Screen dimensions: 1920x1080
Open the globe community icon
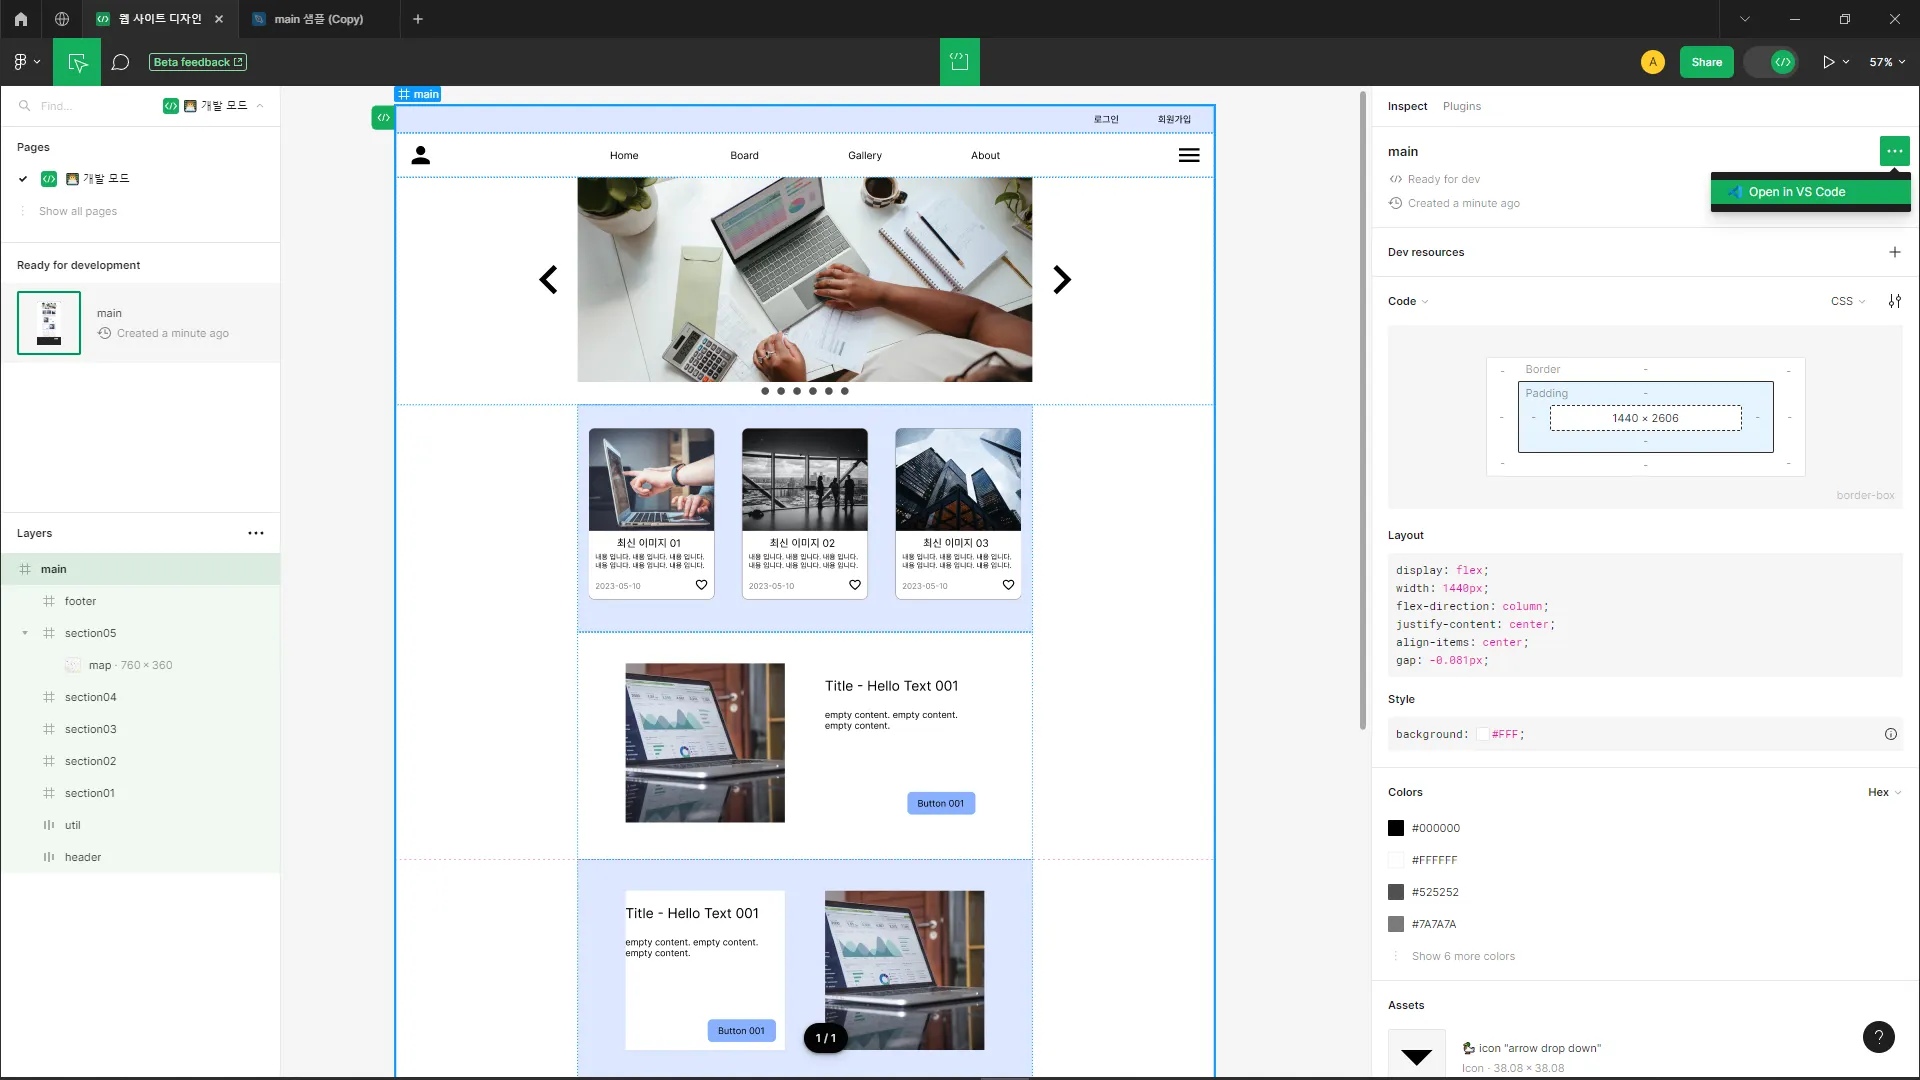tap(62, 19)
